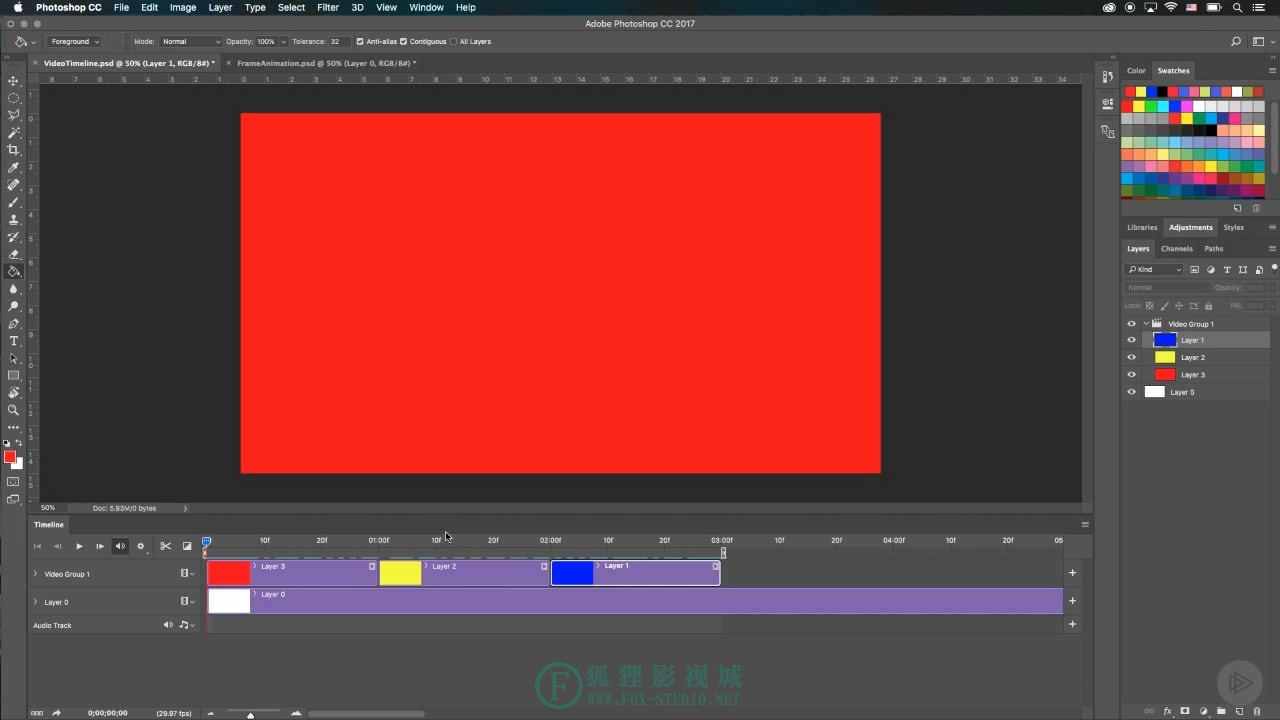Viewport: 1280px width, 720px height.
Task: Select the Horizontal Type tool
Action: pos(14,341)
